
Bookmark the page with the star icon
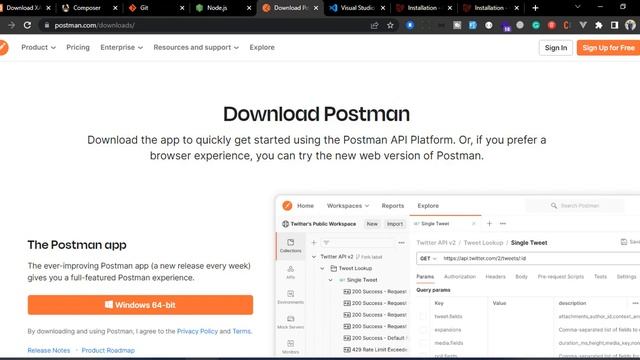tap(390, 25)
